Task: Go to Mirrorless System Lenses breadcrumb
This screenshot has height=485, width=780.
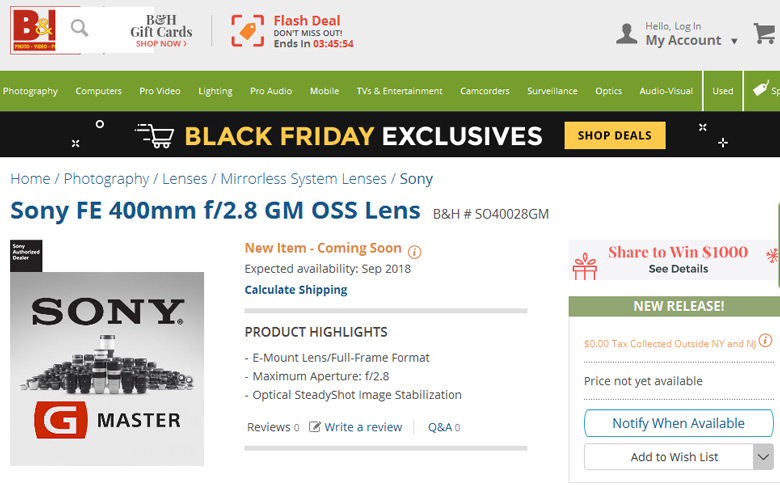Action: pyautogui.click(x=303, y=179)
